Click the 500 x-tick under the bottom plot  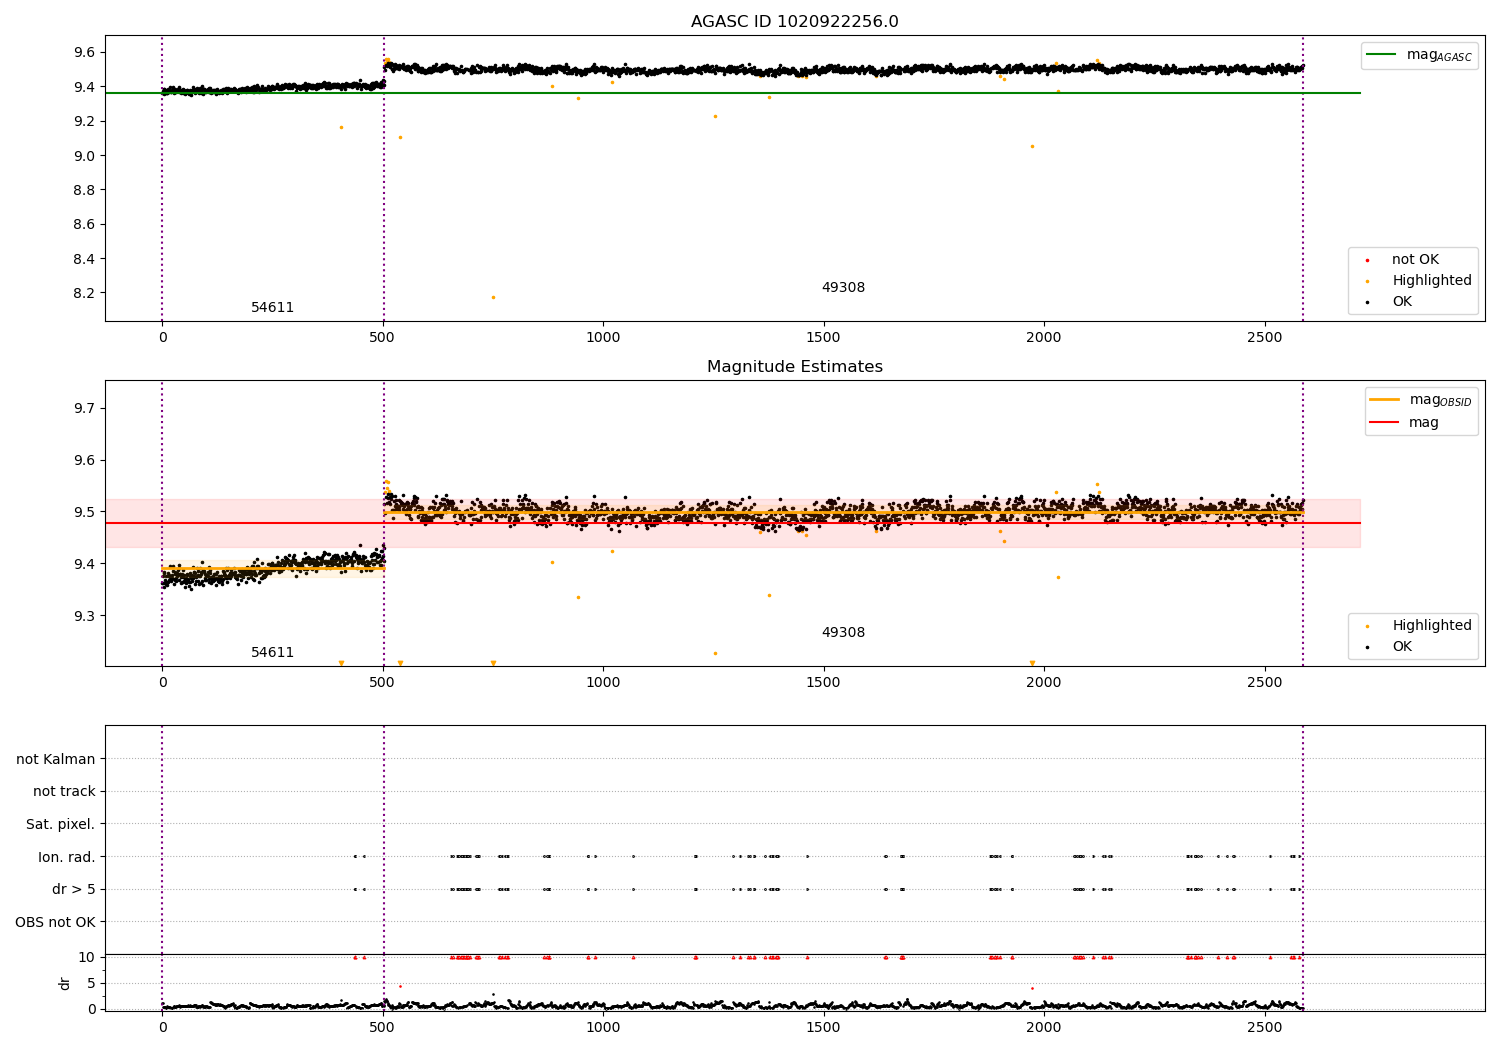(383, 1026)
